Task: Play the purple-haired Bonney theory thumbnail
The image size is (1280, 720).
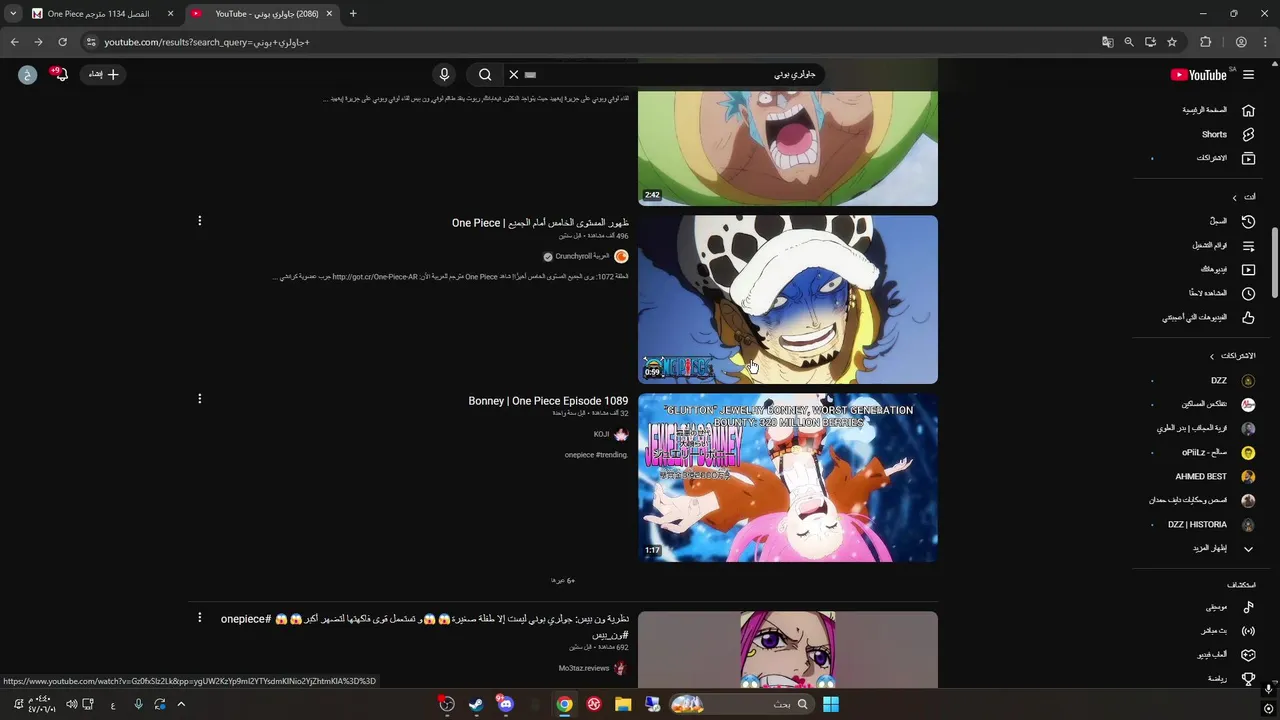Action: pyautogui.click(x=788, y=650)
